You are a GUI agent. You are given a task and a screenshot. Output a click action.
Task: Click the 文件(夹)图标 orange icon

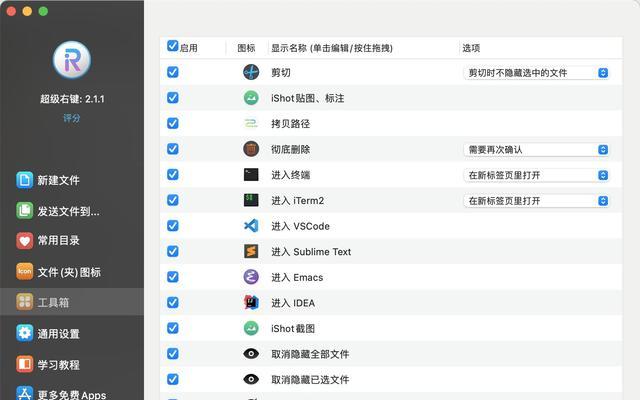24,271
